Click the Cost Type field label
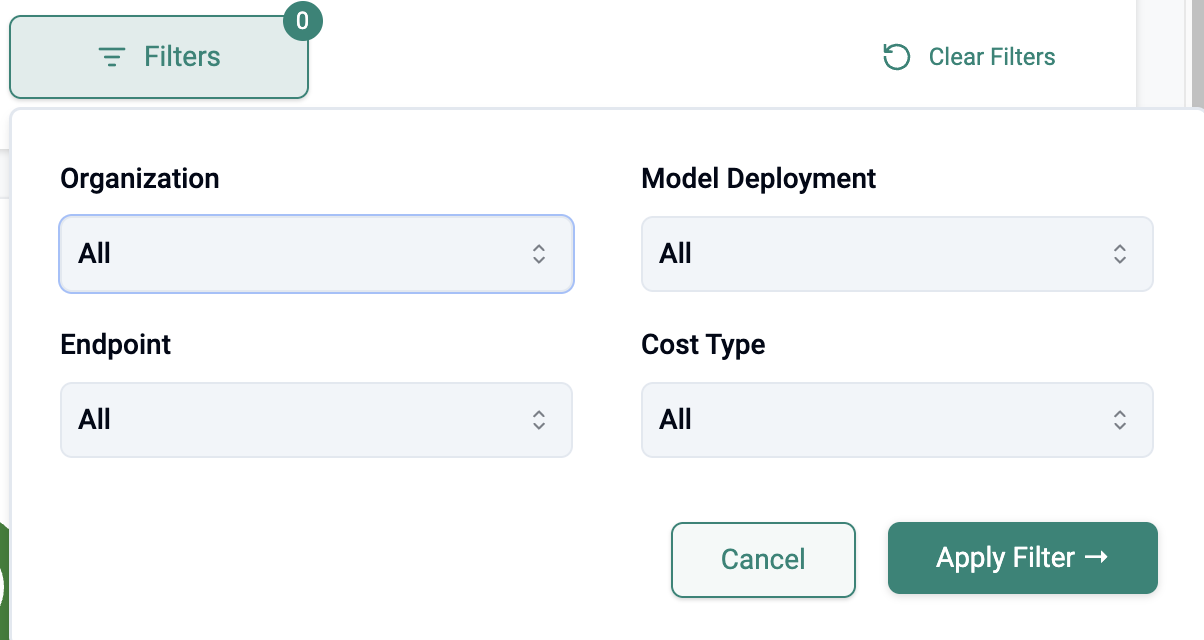This screenshot has height=640, width=1204. (703, 345)
